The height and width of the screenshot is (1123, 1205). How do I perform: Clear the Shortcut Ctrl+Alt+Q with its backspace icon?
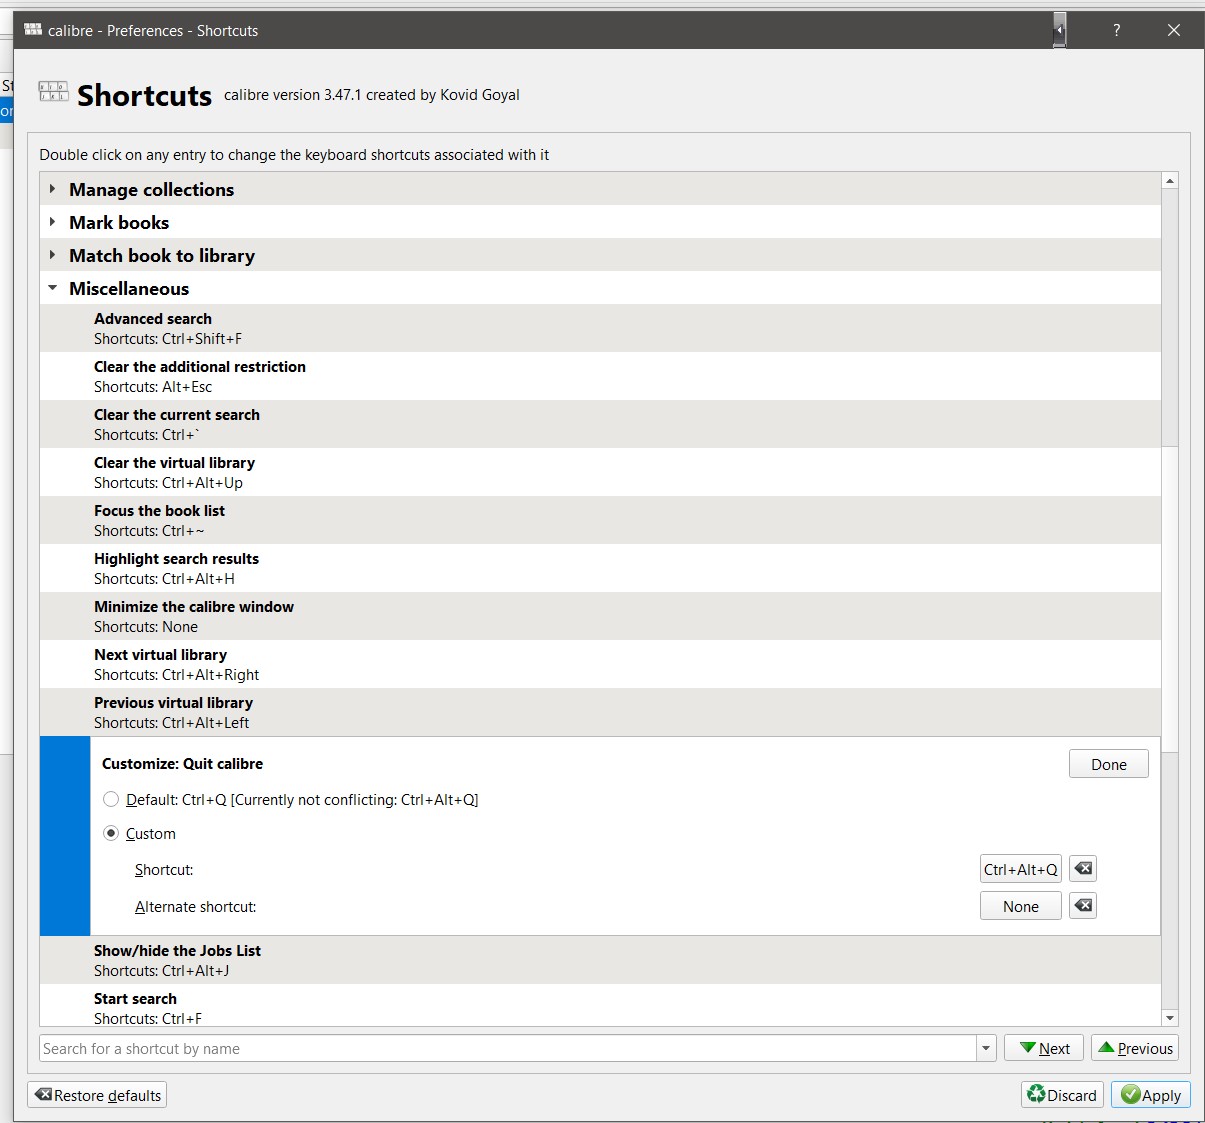point(1083,868)
